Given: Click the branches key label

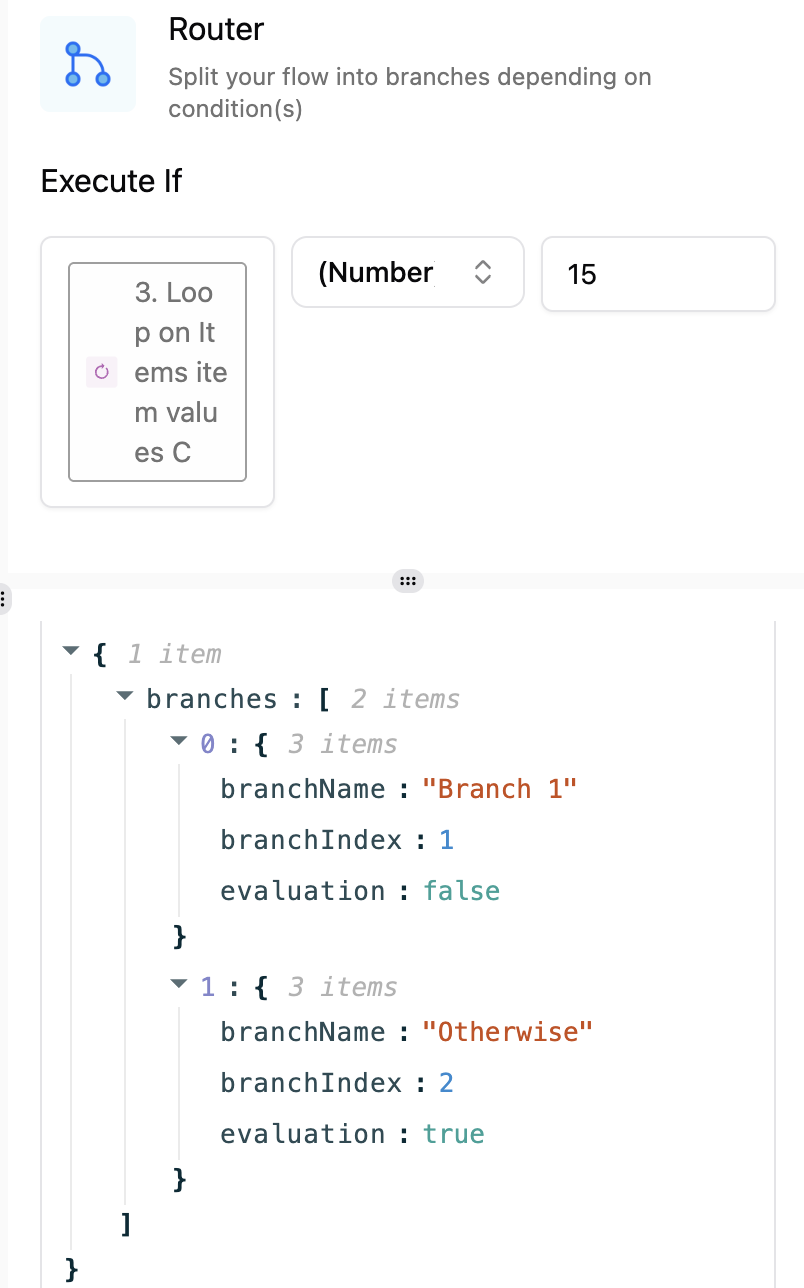Looking at the screenshot, I should pyautogui.click(x=212, y=698).
